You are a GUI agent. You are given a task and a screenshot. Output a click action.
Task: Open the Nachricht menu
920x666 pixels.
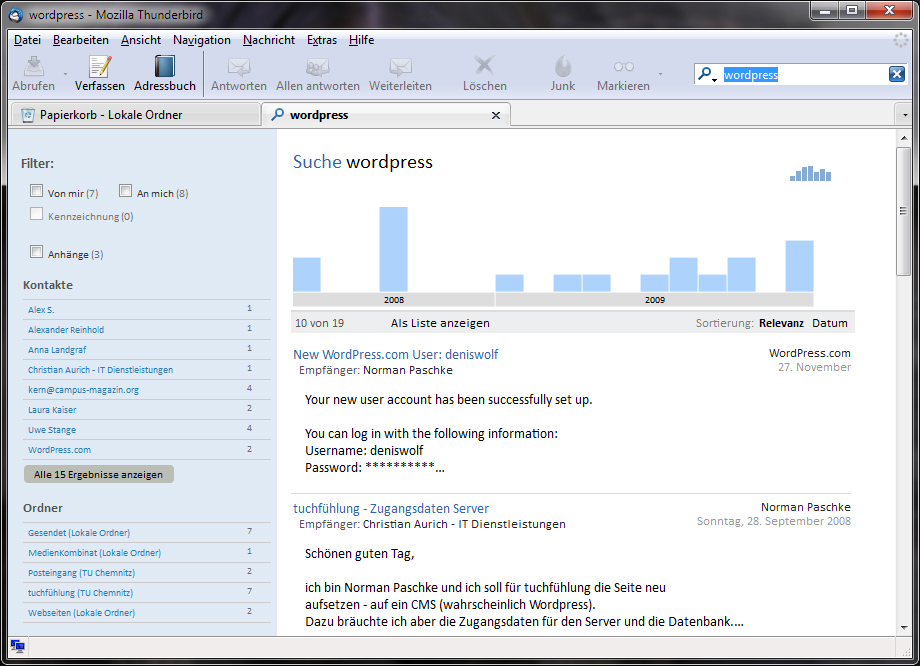269,40
